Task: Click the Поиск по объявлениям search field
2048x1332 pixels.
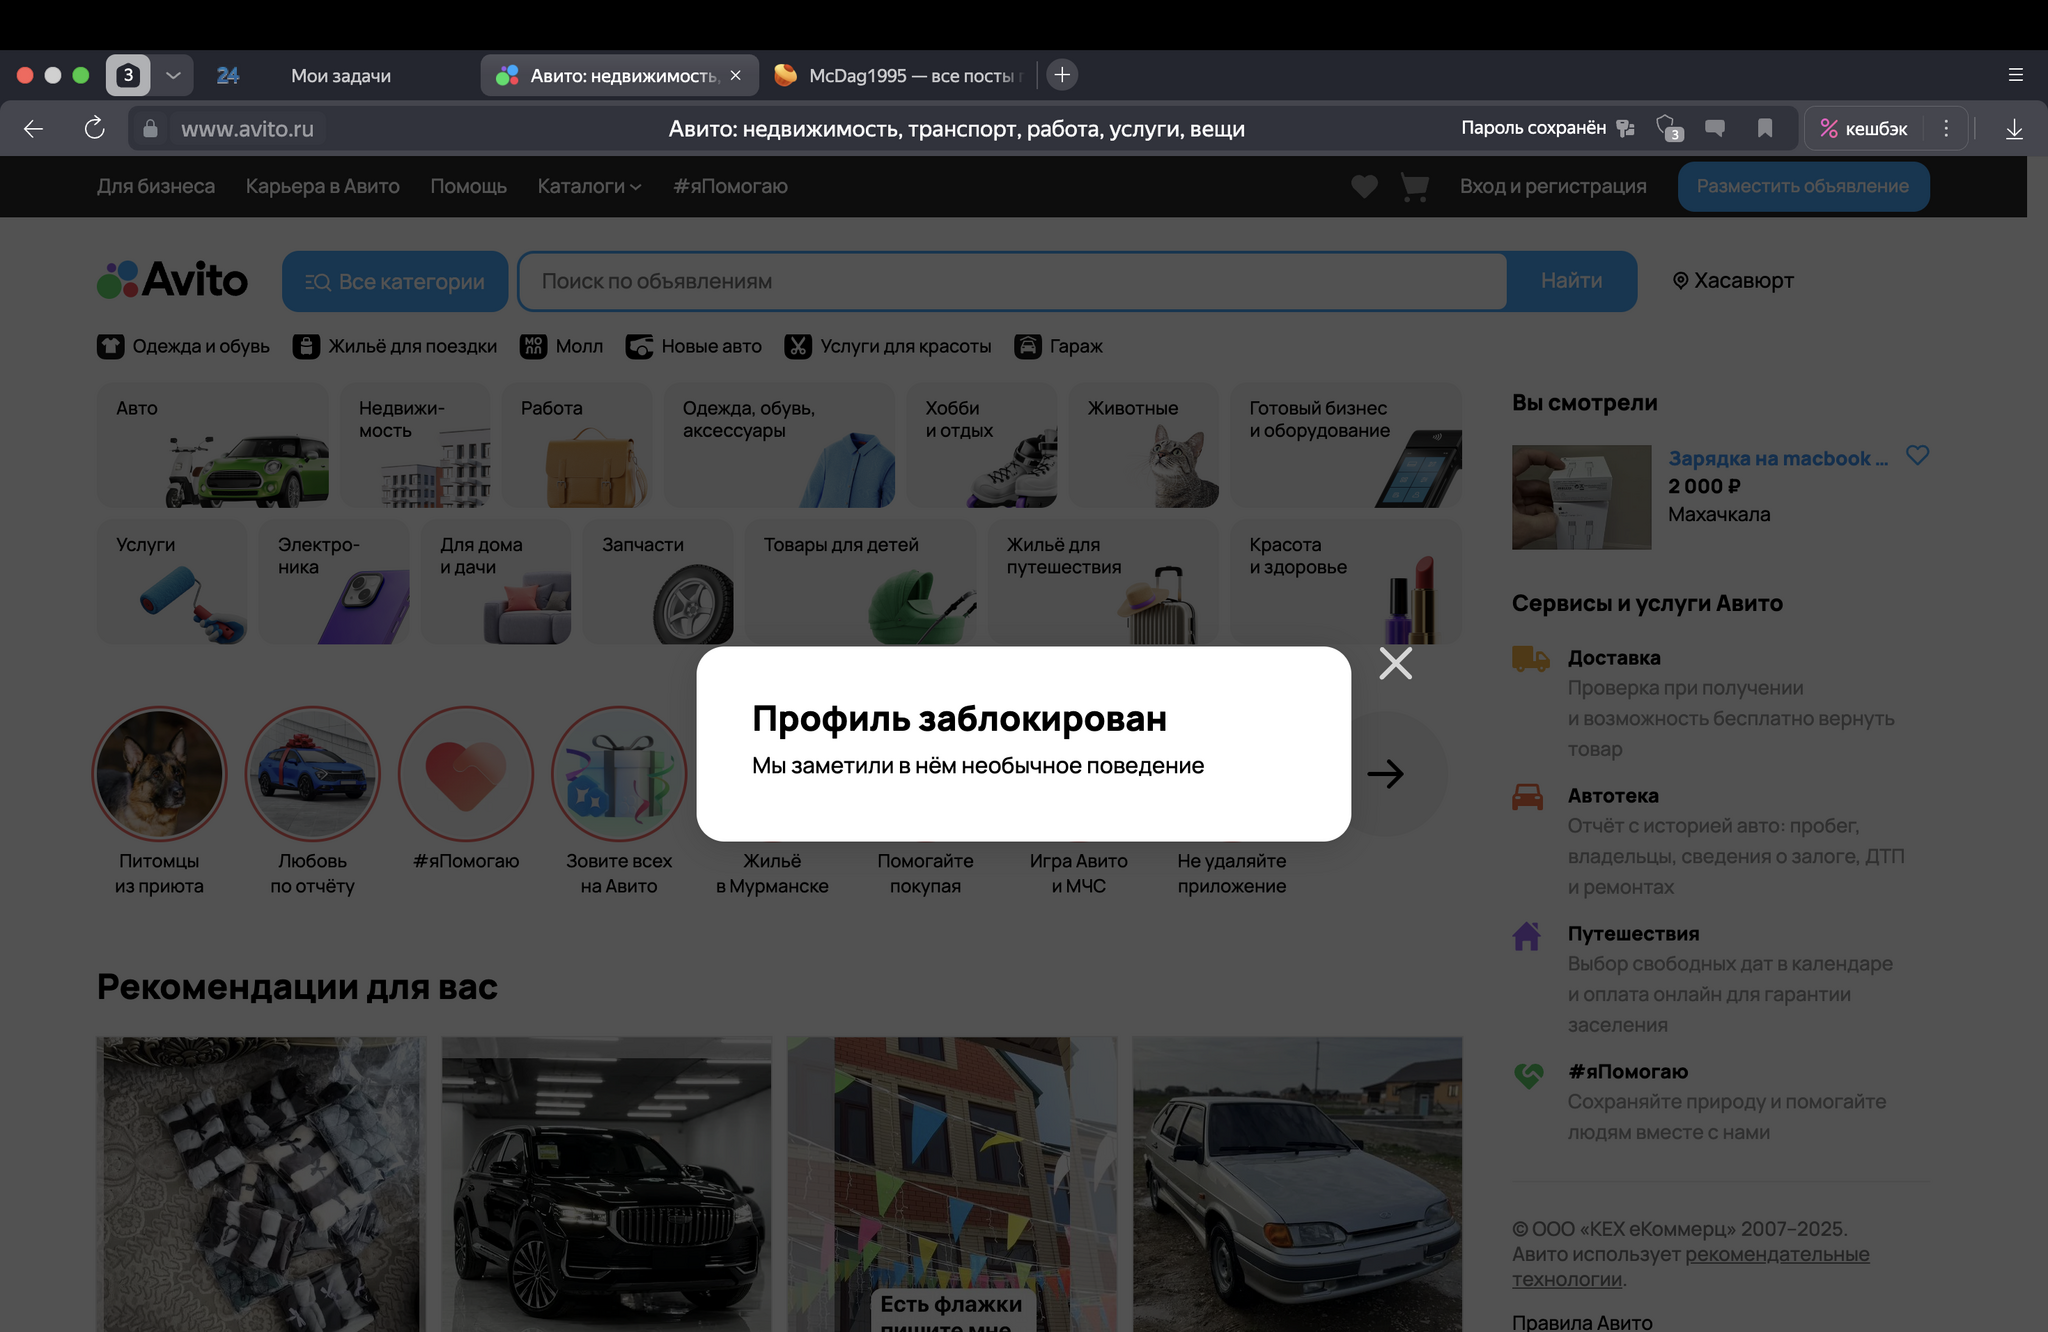Action: (x=1010, y=281)
